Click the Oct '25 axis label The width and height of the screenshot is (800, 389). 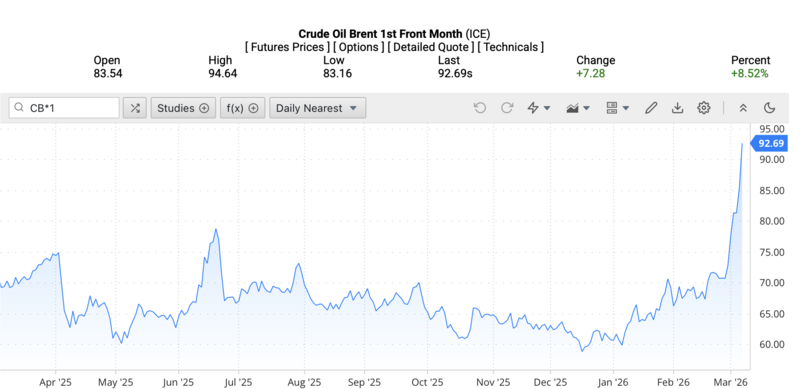click(x=427, y=381)
